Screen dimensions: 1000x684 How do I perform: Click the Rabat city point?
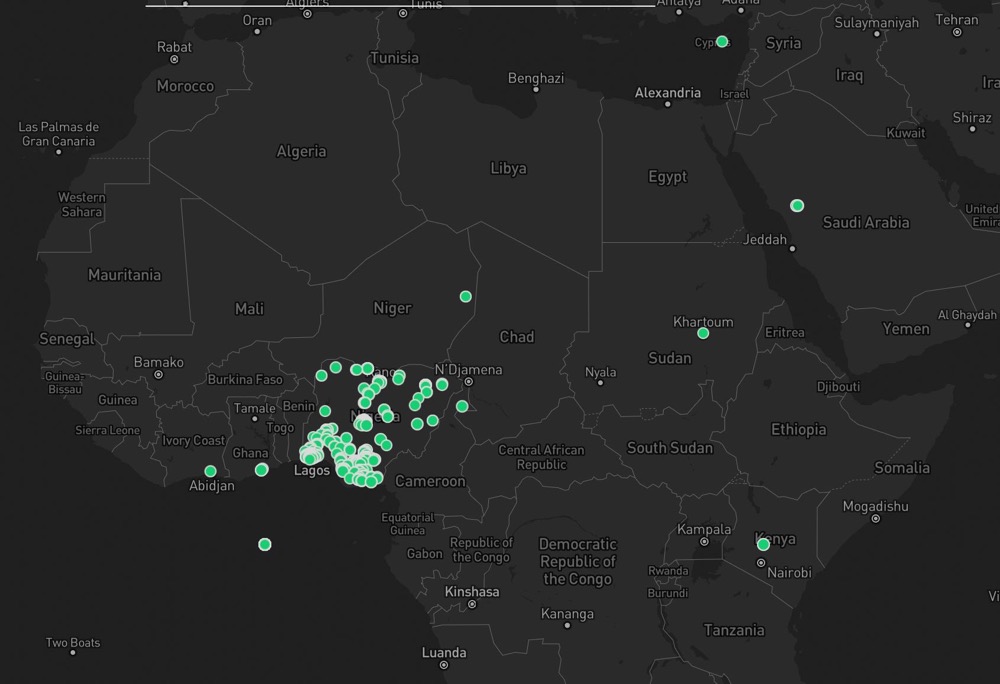coord(174,59)
